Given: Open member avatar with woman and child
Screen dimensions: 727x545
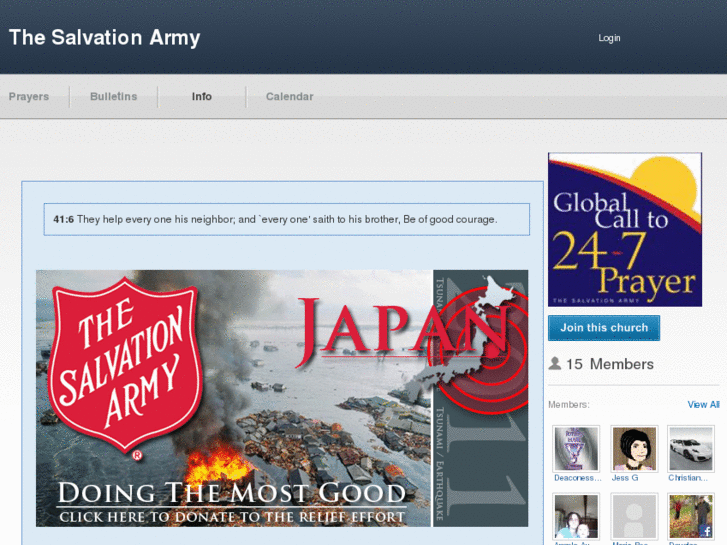Looking at the screenshot, I should coord(576,516).
